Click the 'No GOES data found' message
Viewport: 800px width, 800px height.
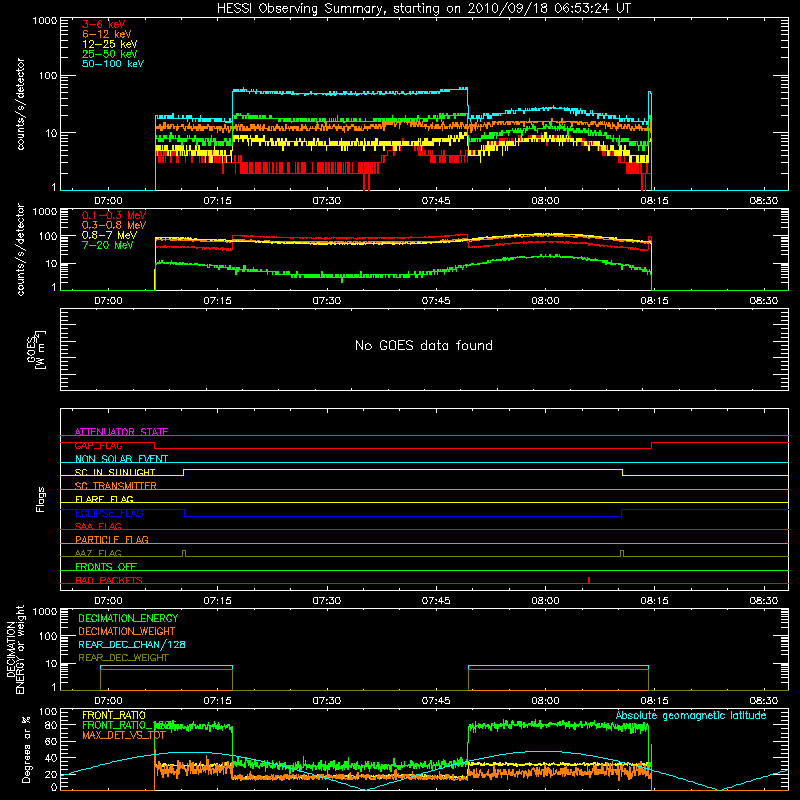click(424, 345)
